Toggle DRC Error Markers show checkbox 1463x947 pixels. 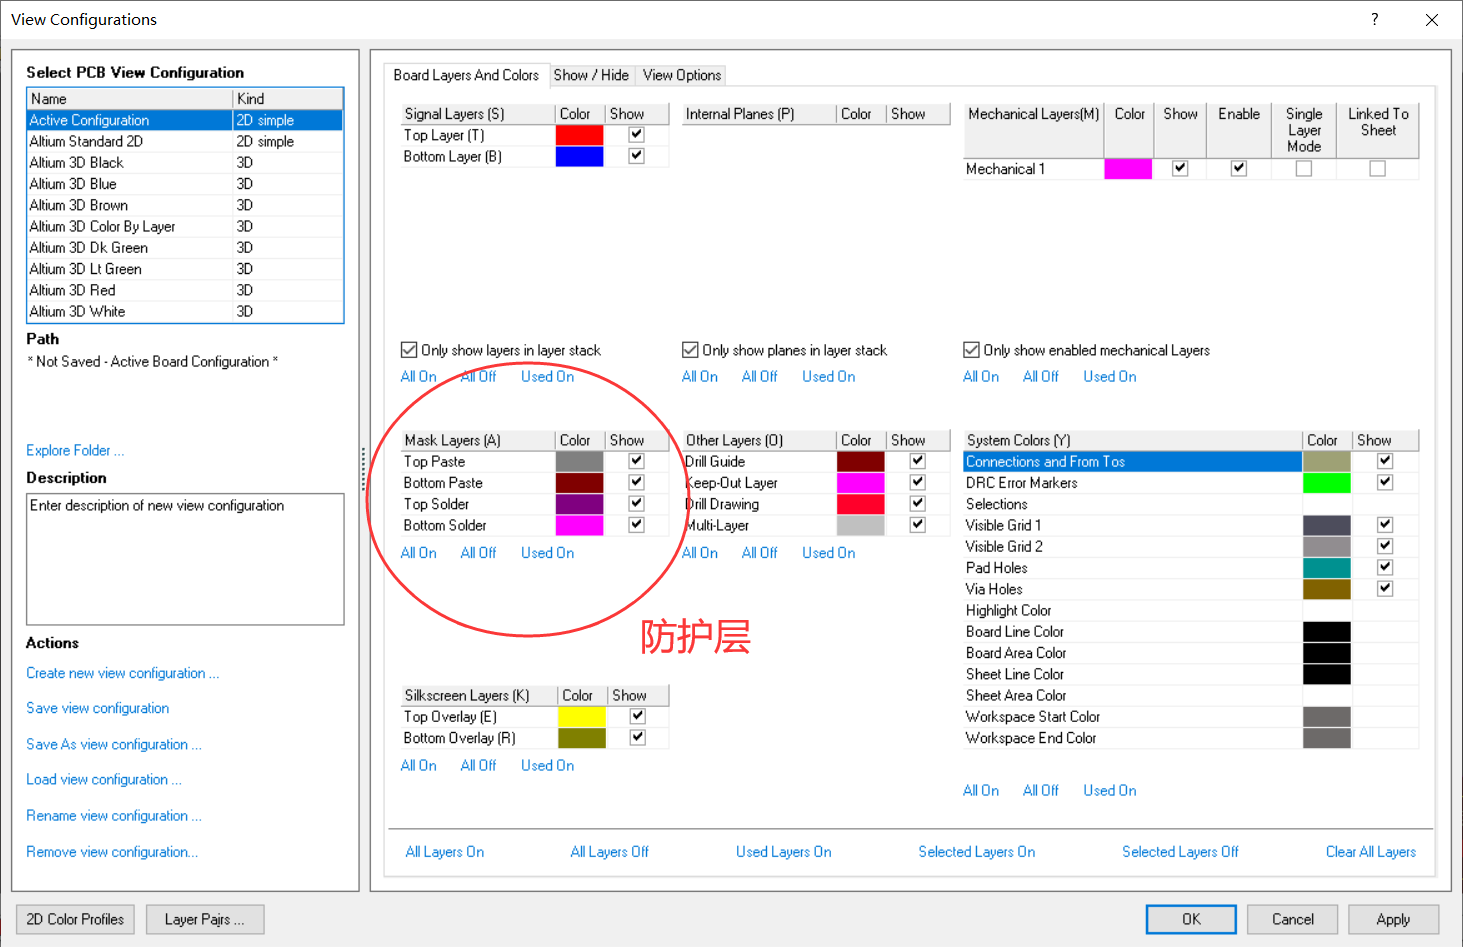pos(1385,482)
